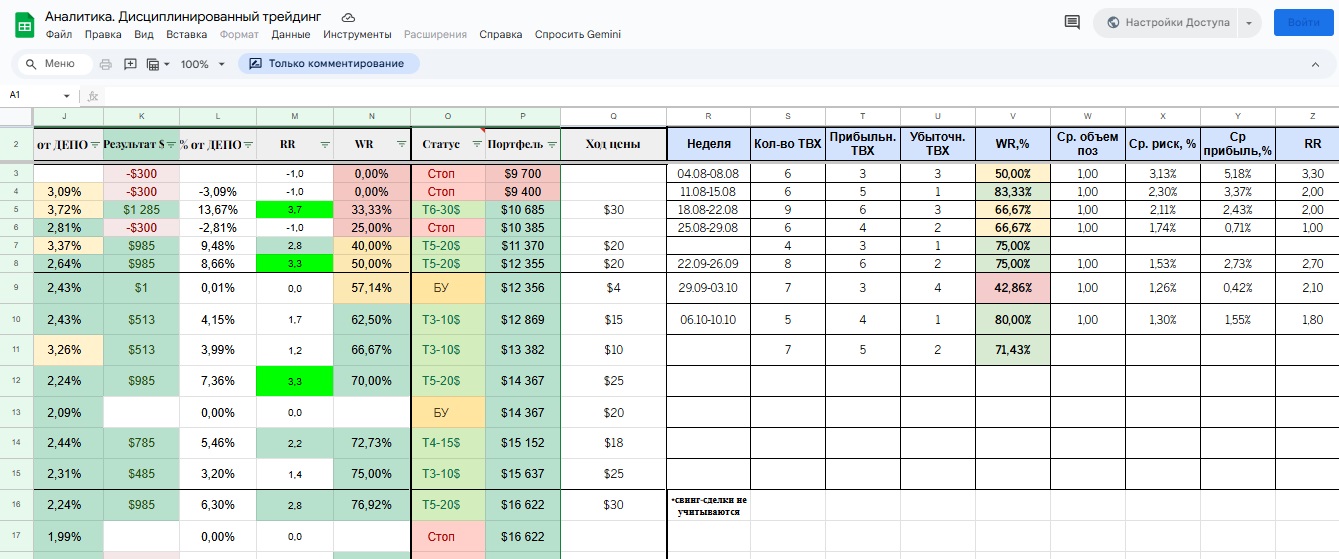Click the Только комментирование button
Screen dimensions: 1339x559
click(x=328, y=64)
